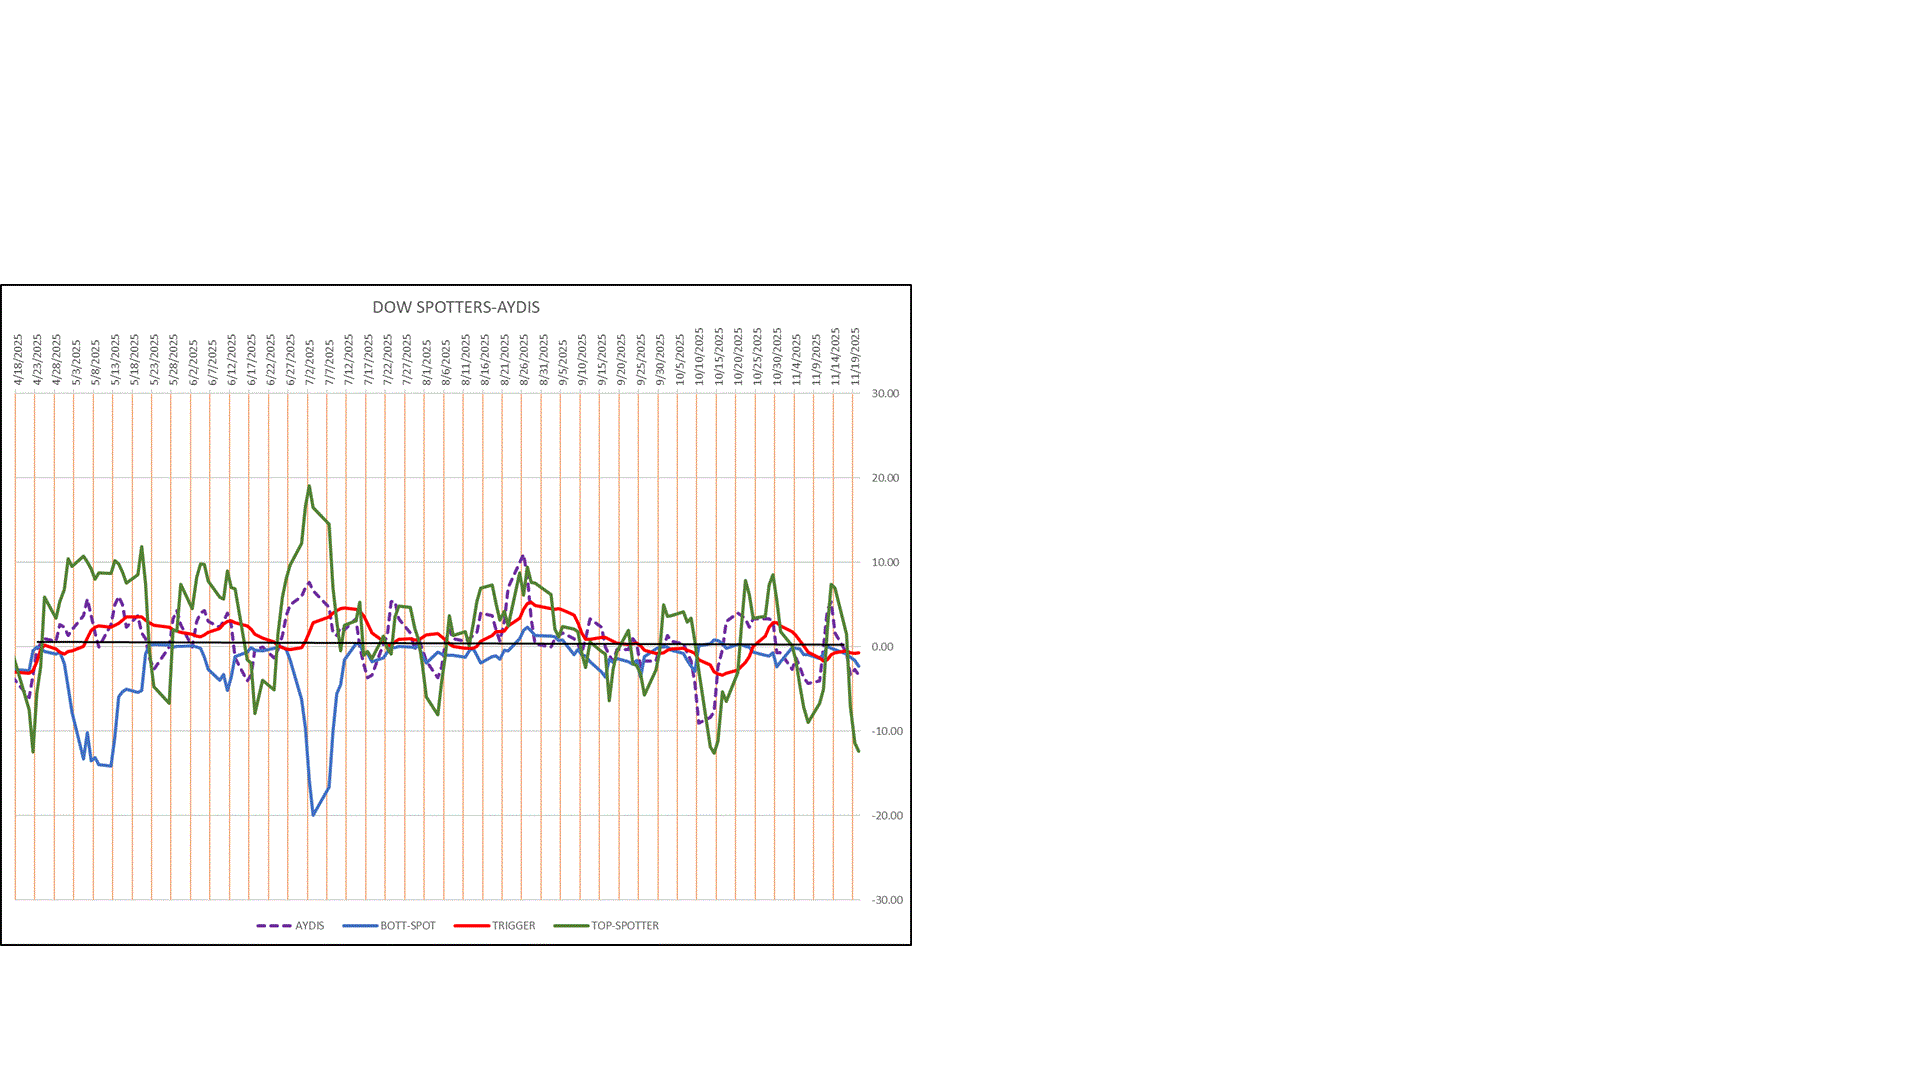Screen dimensions: 1920x1080
Task: Select the AYDIS legend entry
Action: click(309, 926)
